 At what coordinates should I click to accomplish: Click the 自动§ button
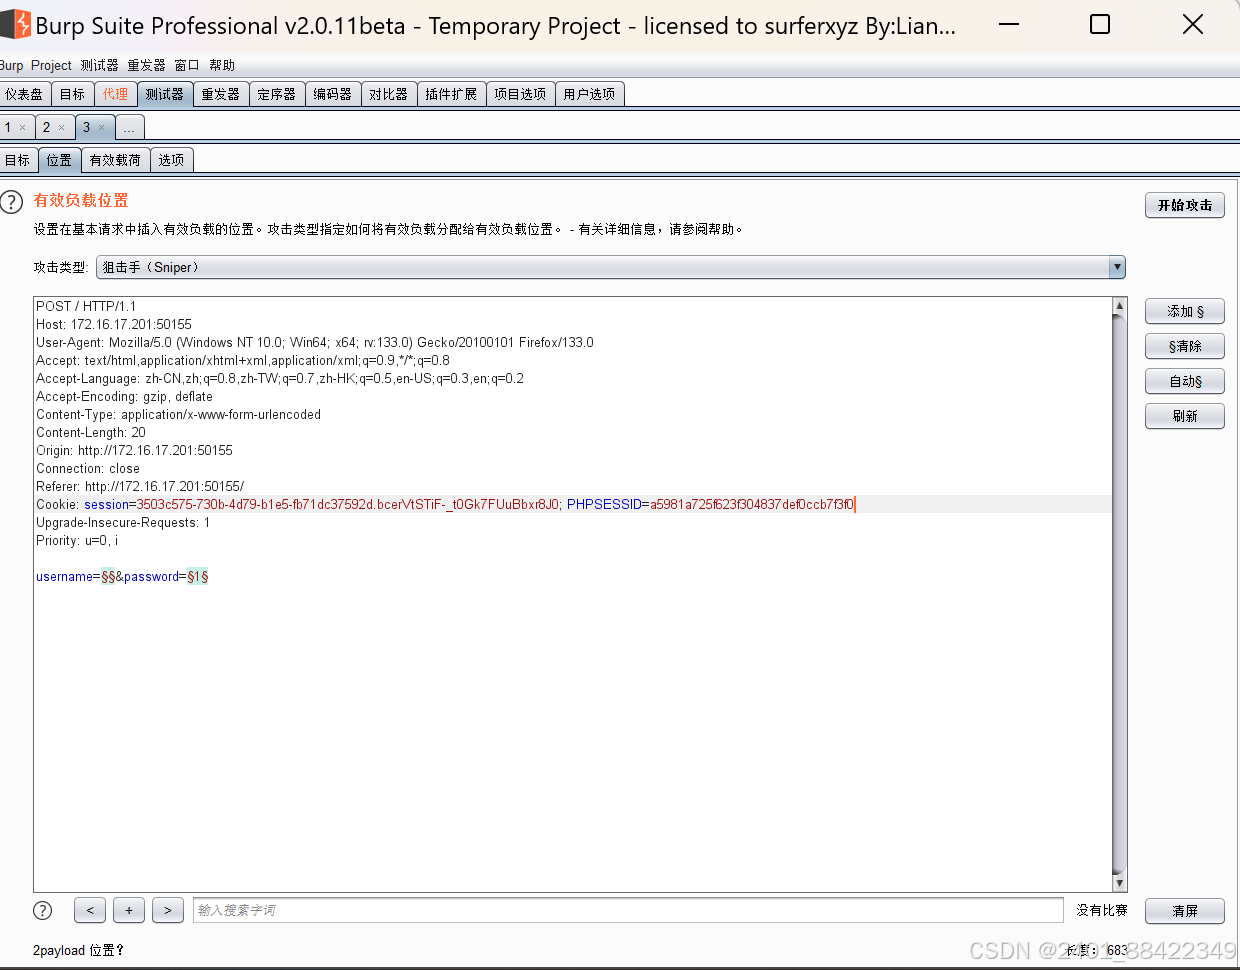click(1185, 381)
